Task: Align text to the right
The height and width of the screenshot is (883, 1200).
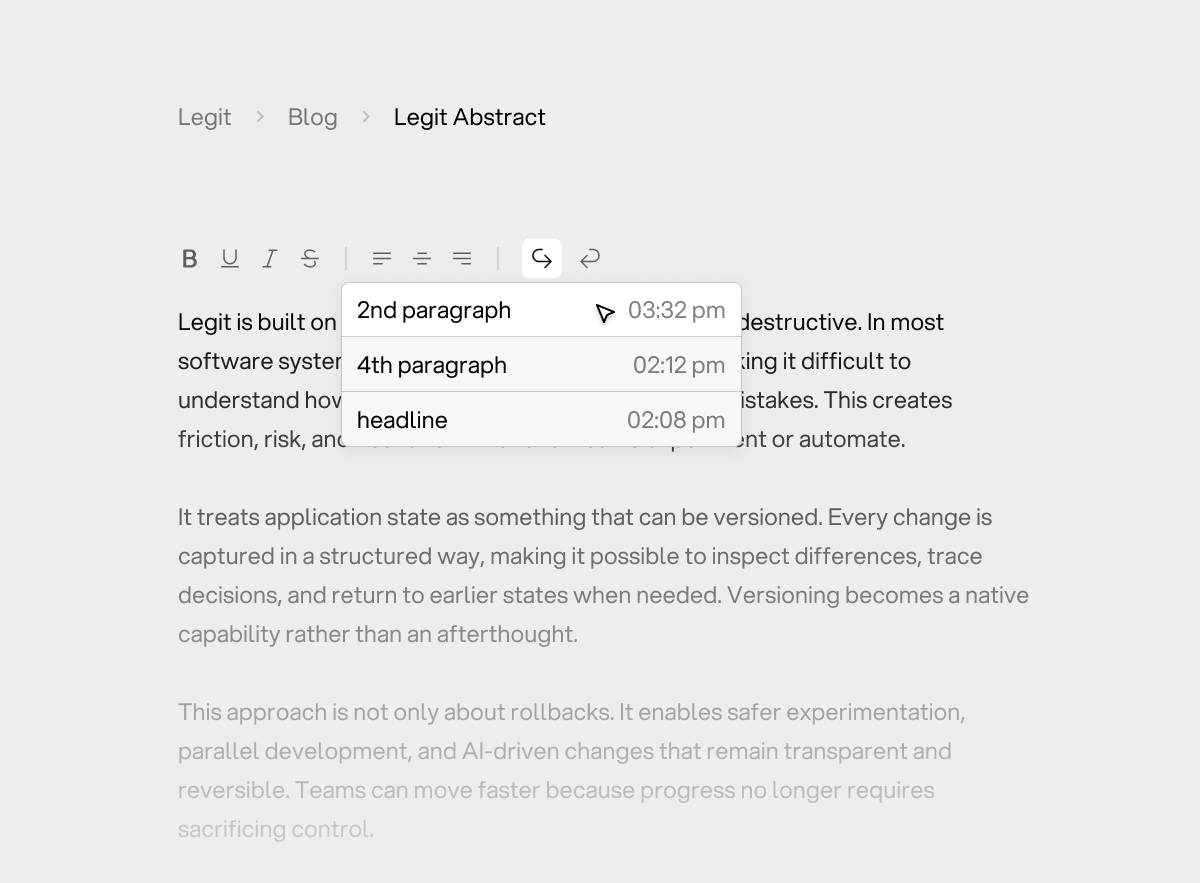Action: pyautogui.click(x=462, y=259)
